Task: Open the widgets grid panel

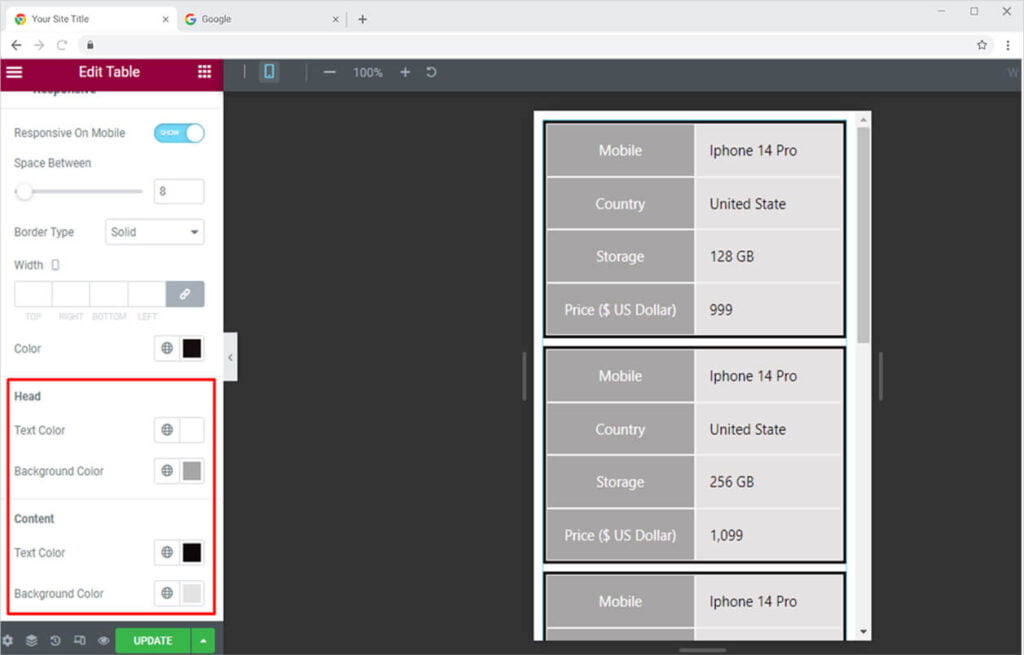Action: tap(204, 72)
